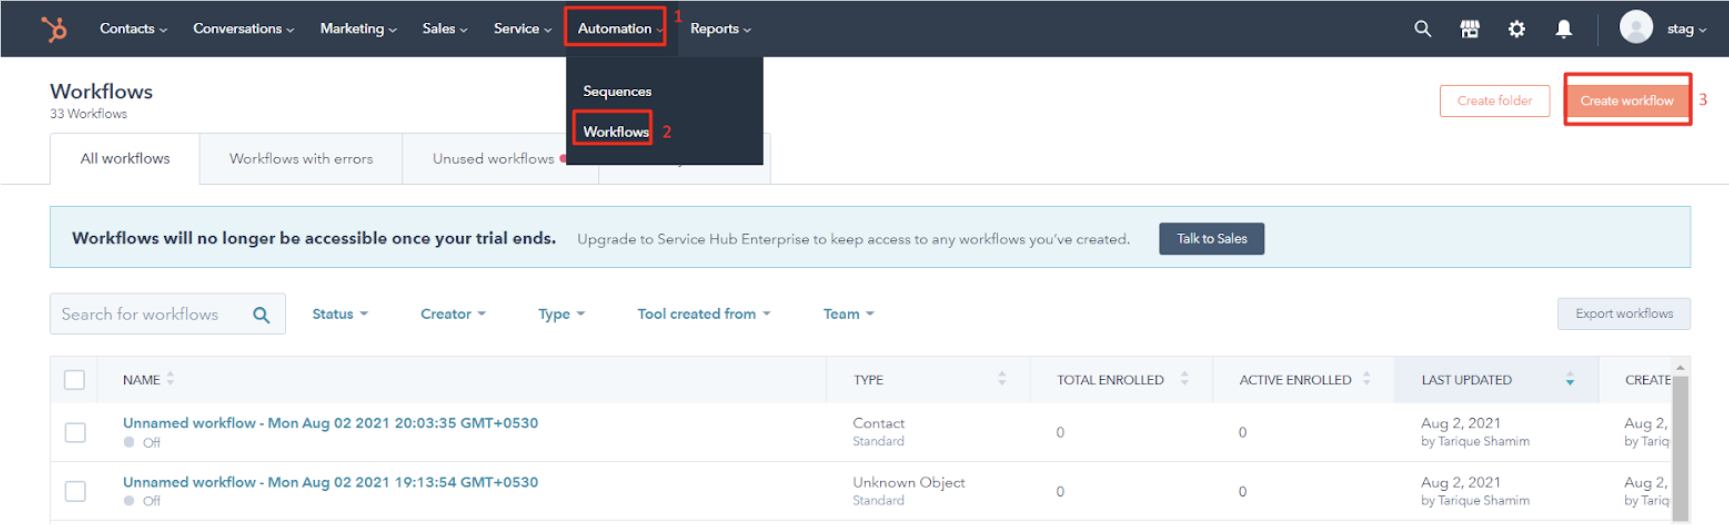Expand the Status filter dropdown
The height and width of the screenshot is (530, 1729).
(340, 314)
